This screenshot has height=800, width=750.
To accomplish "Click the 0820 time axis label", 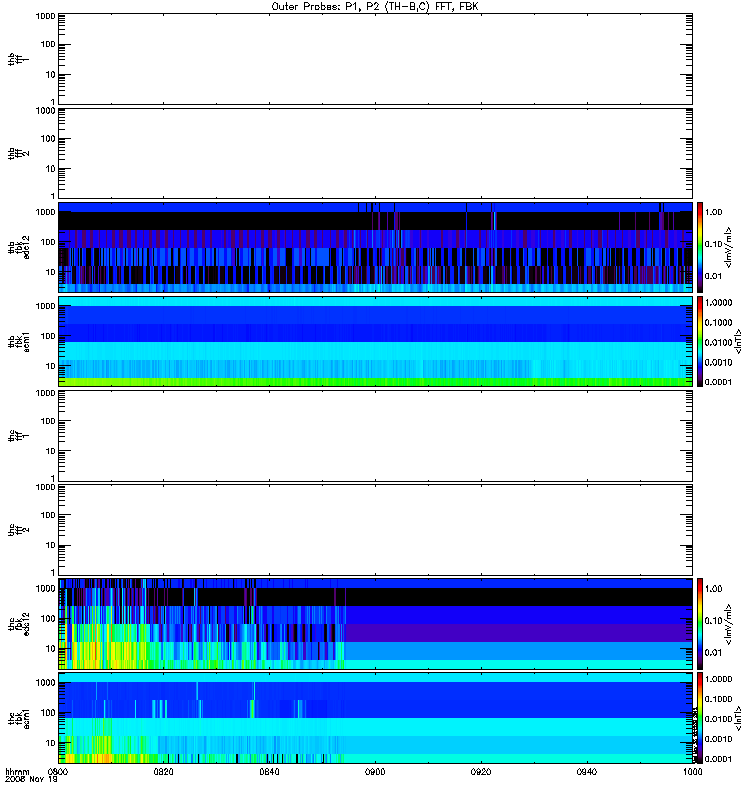I will [163, 772].
